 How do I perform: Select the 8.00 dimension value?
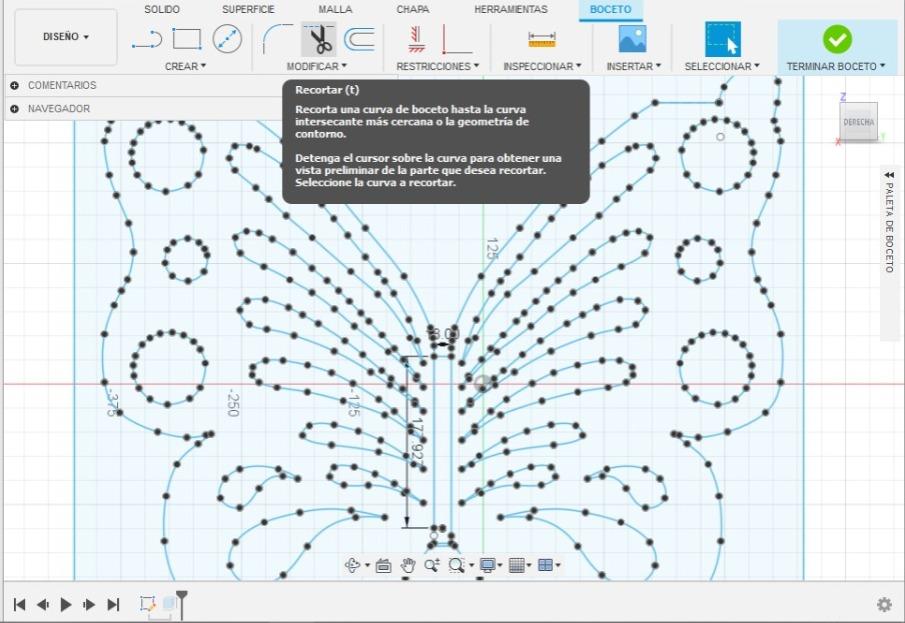coord(443,333)
